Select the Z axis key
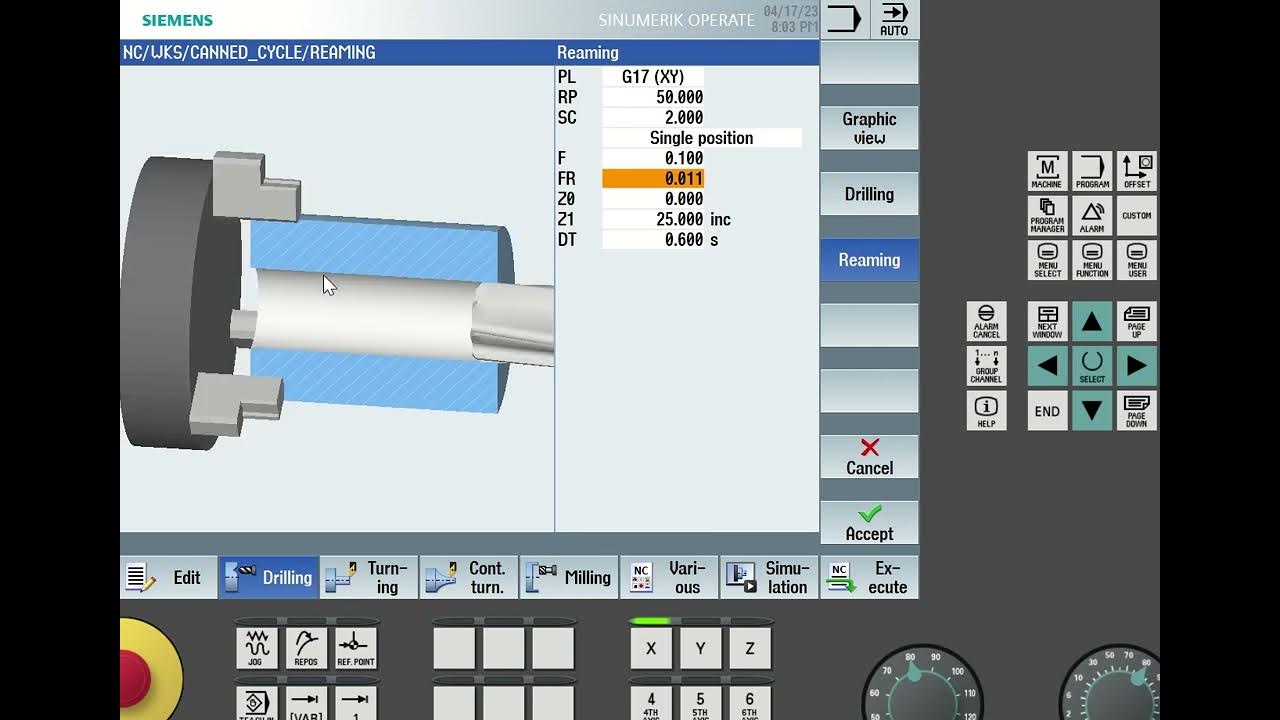The image size is (1280, 720). pos(750,648)
